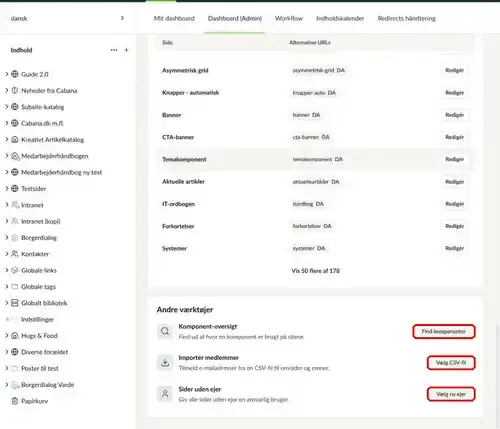Open the Redirects håndtering tab
The width and height of the screenshot is (500, 429).
pyautogui.click(x=407, y=18)
